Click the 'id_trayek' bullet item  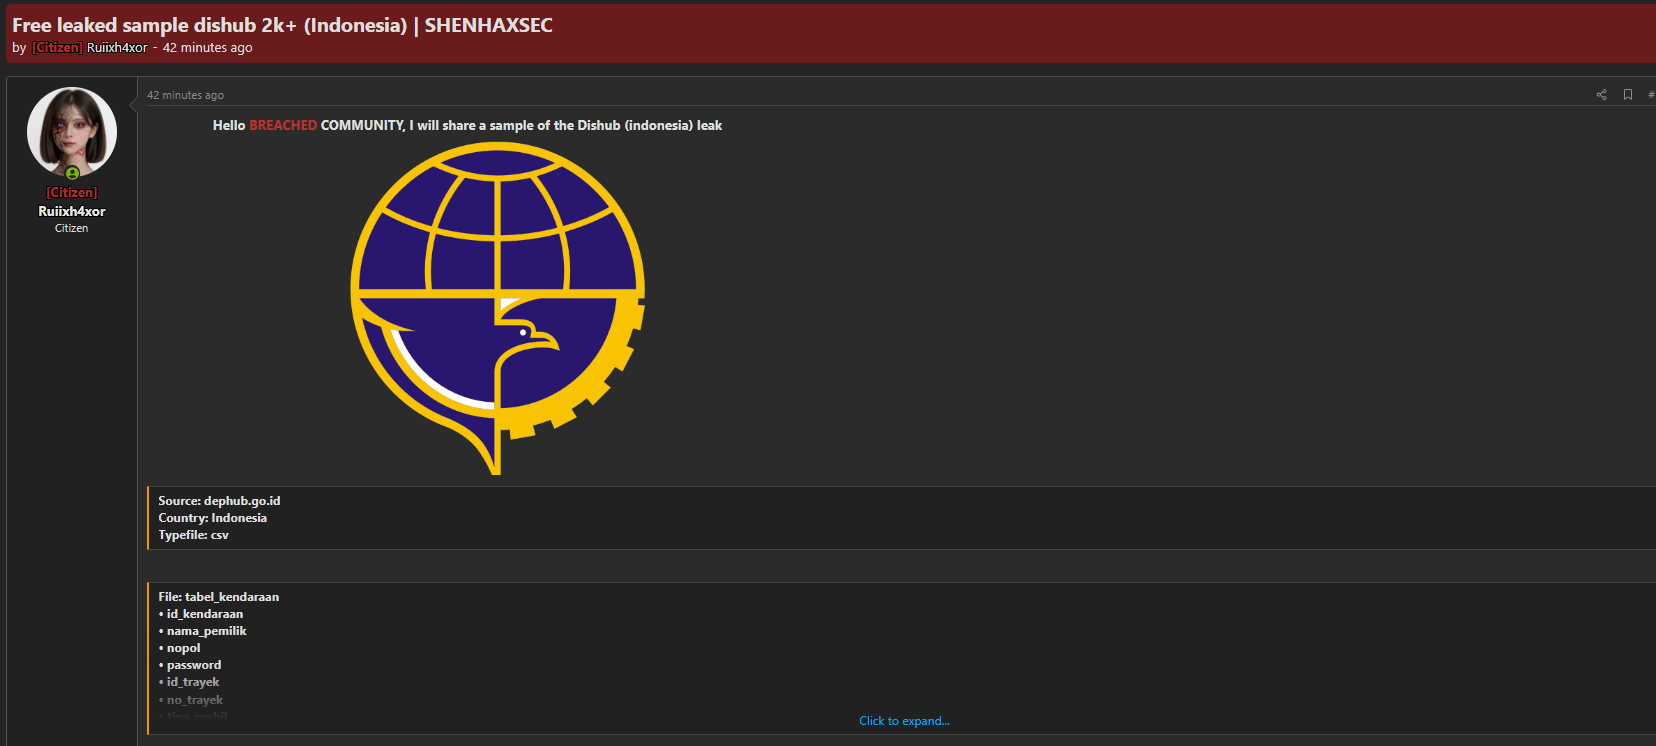point(188,682)
